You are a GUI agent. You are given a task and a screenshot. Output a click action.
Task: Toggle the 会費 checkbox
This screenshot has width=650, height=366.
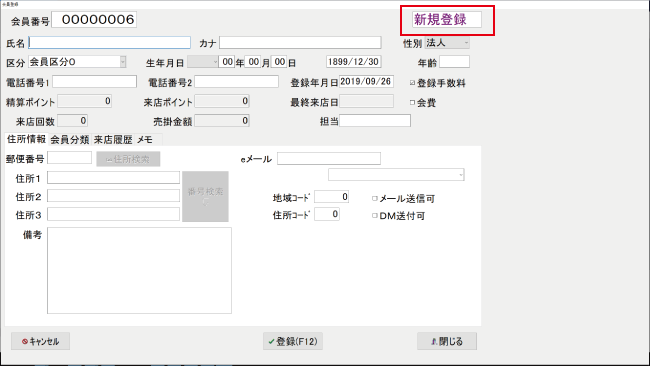coord(412,102)
